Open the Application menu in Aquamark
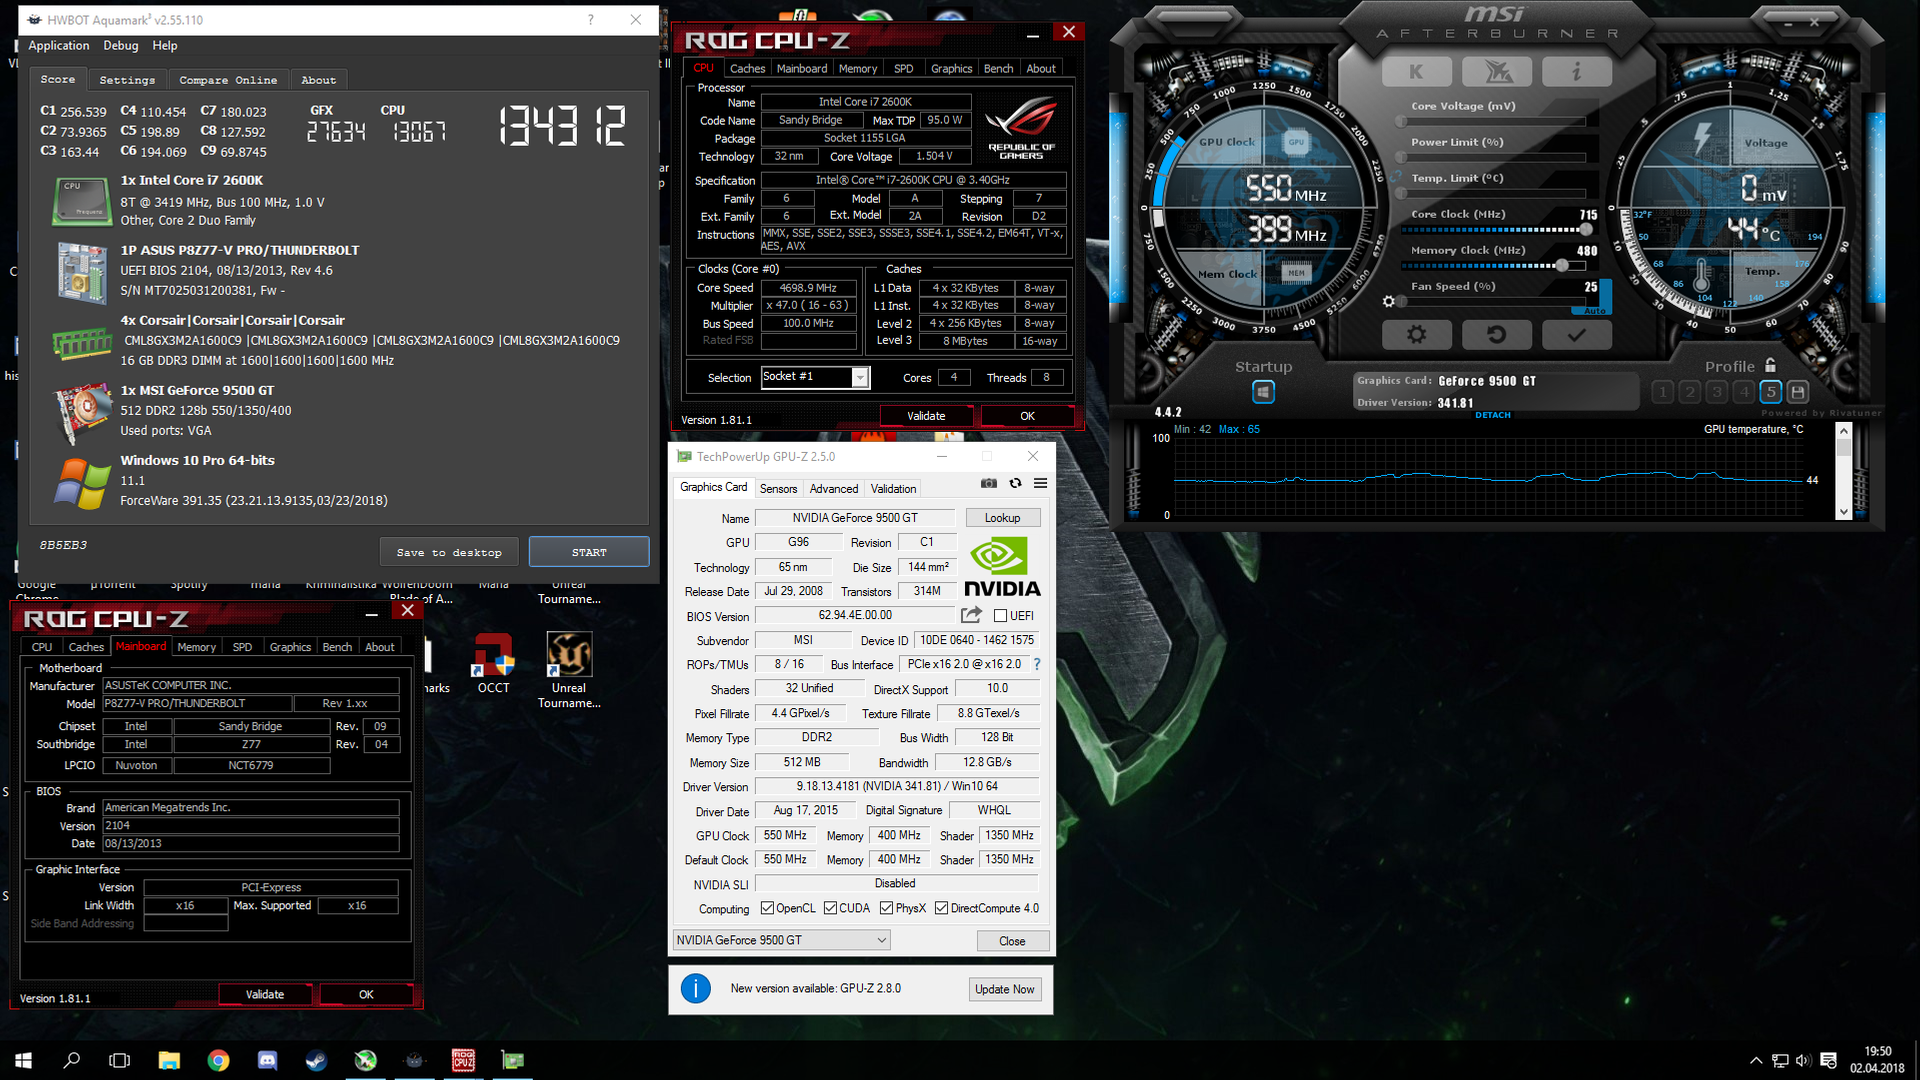The height and width of the screenshot is (1080, 1920). click(58, 46)
